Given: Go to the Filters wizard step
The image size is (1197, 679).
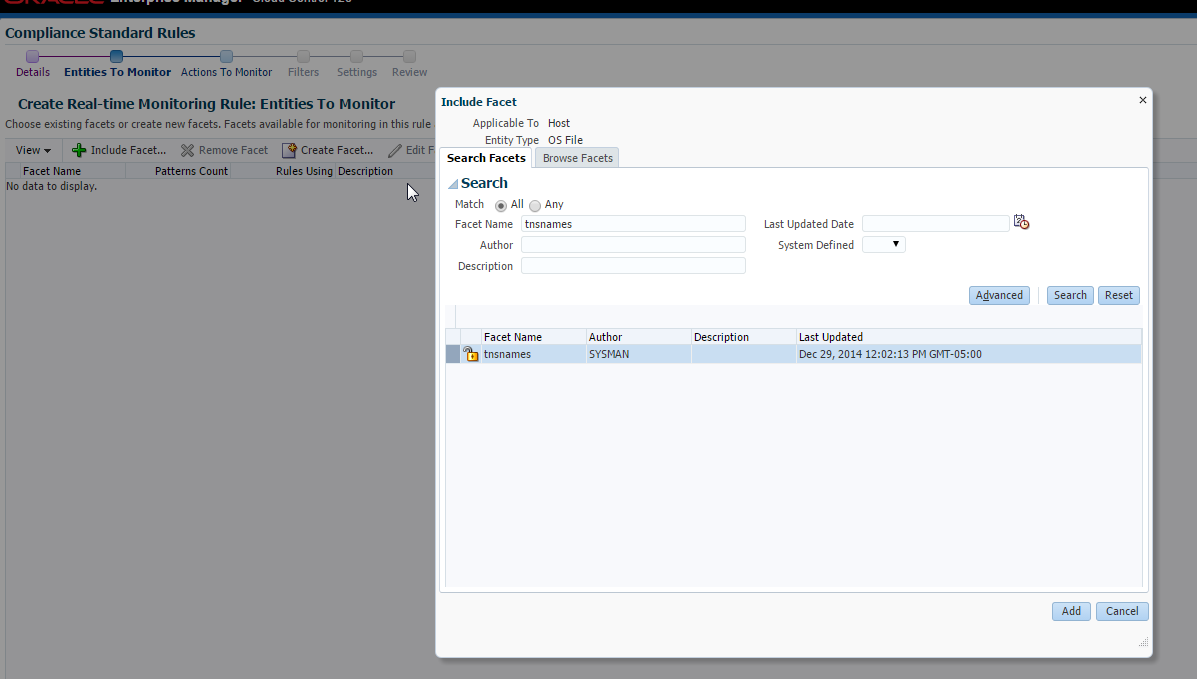Looking at the screenshot, I should tap(303, 65).
